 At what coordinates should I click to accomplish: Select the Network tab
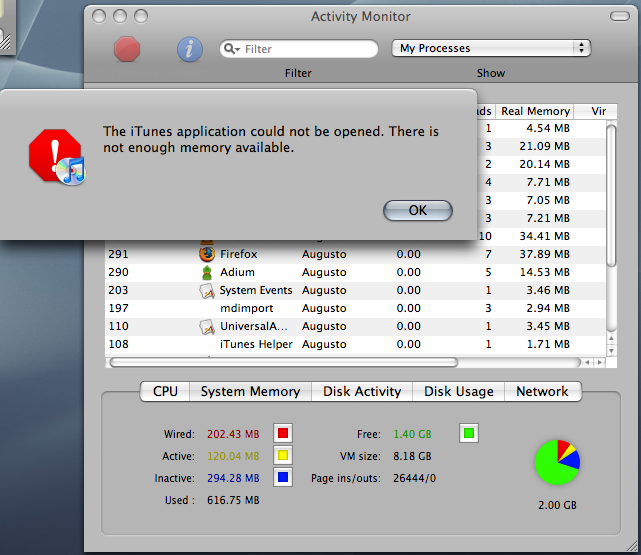pos(542,392)
